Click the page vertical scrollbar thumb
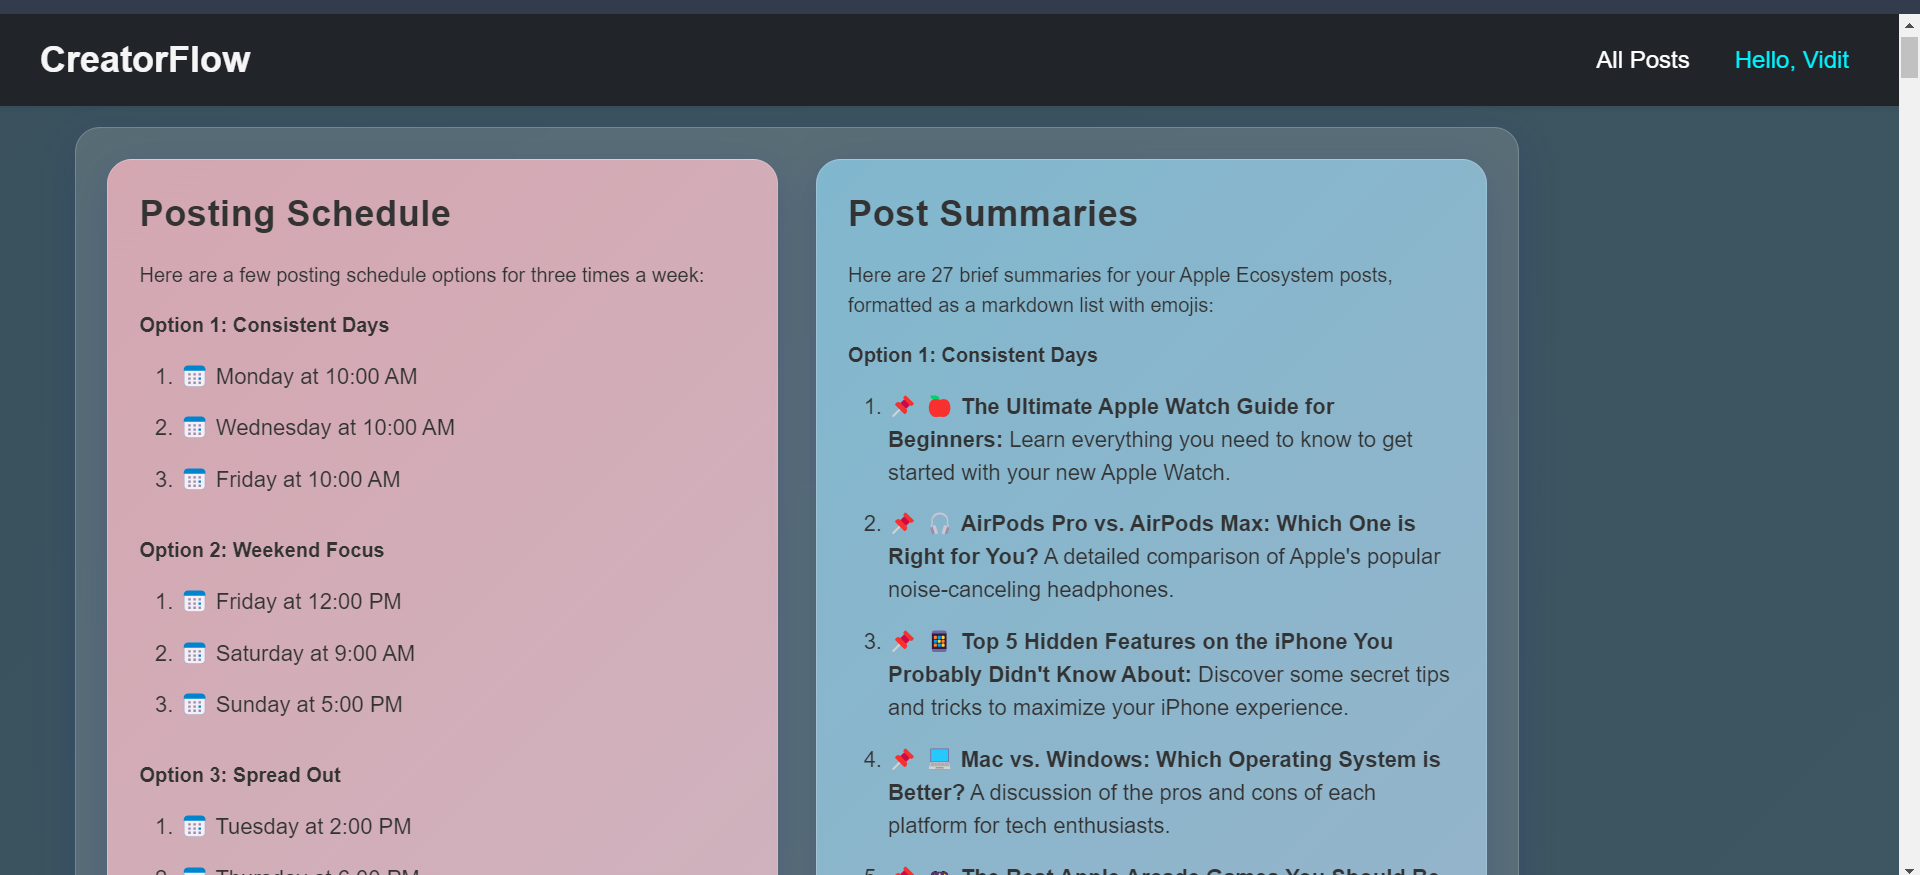The image size is (1920, 875). [1909, 57]
